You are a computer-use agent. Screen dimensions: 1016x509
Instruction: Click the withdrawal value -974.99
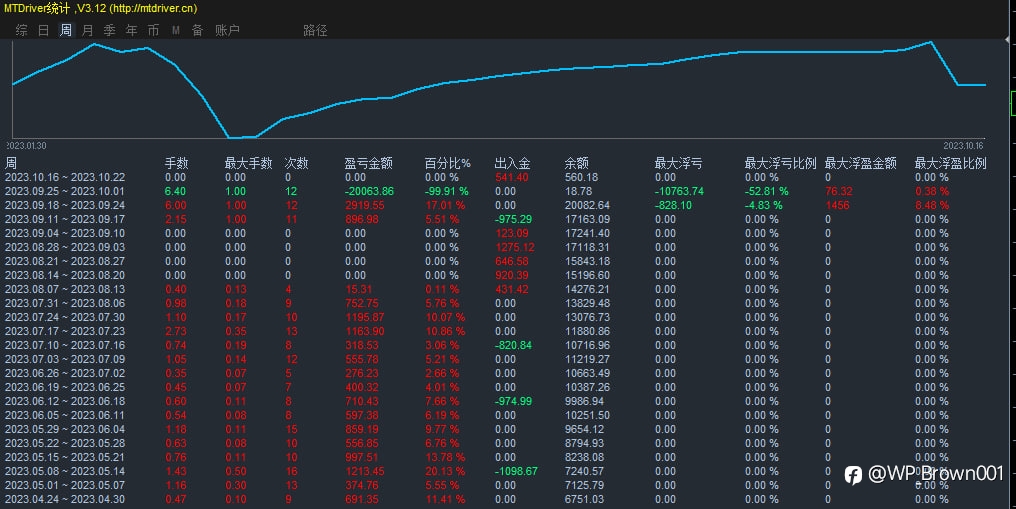[513, 402]
